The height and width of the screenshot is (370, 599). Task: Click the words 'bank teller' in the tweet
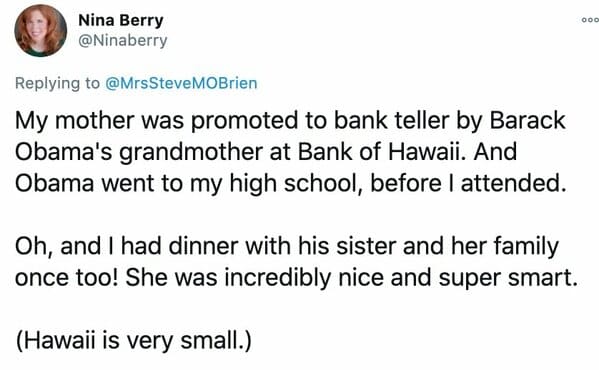[x=391, y=120]
